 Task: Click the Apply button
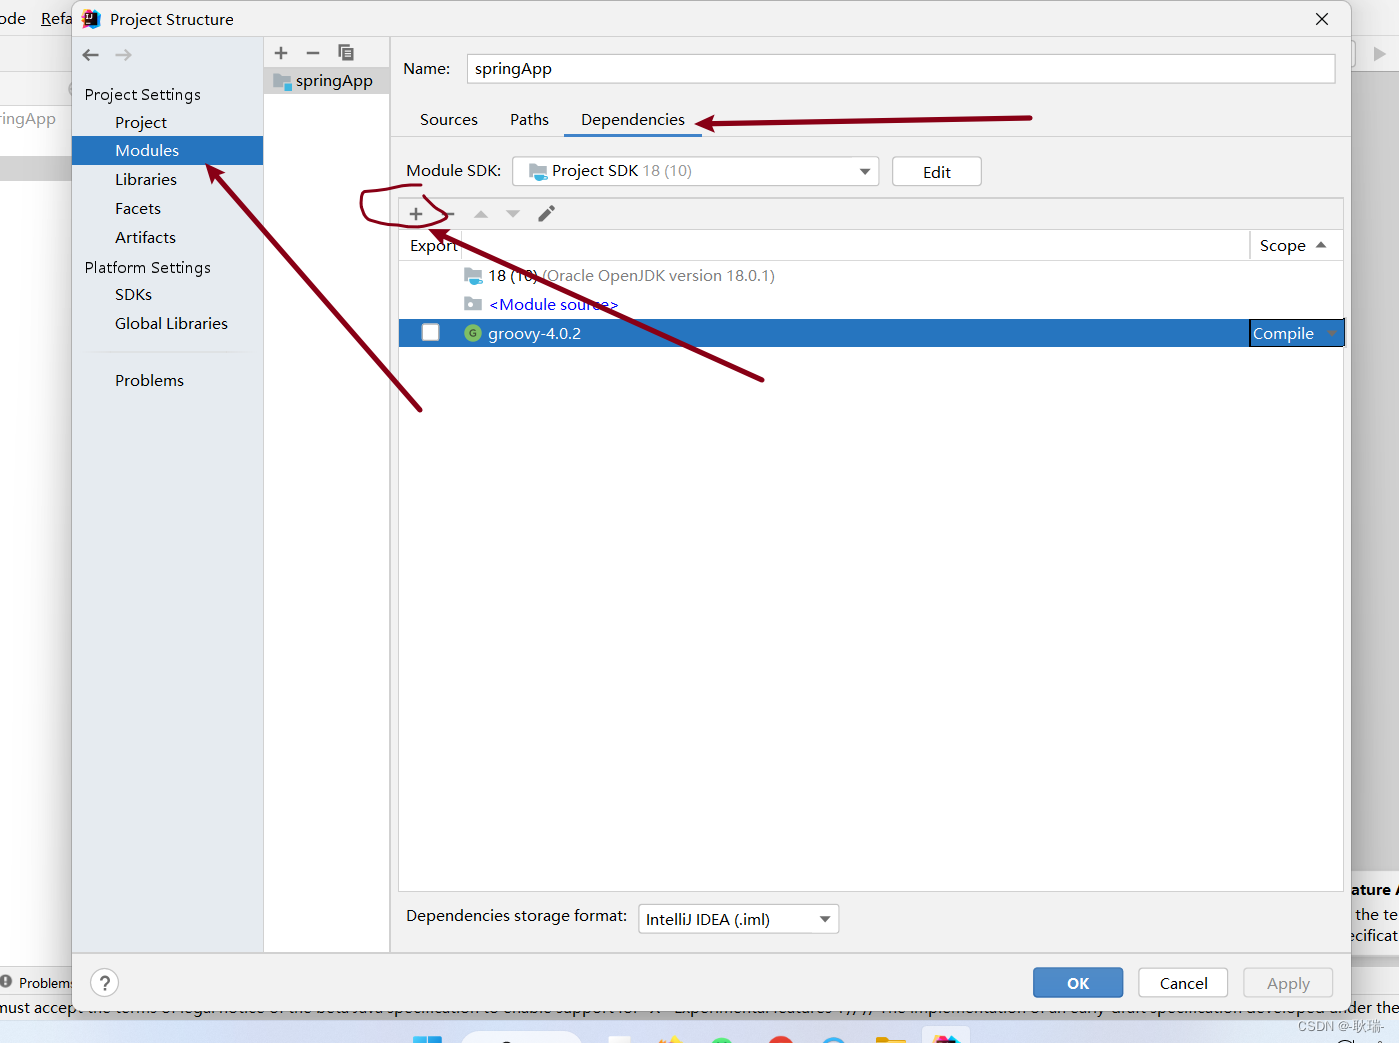pyautogui.click(x=1288, y=983)
